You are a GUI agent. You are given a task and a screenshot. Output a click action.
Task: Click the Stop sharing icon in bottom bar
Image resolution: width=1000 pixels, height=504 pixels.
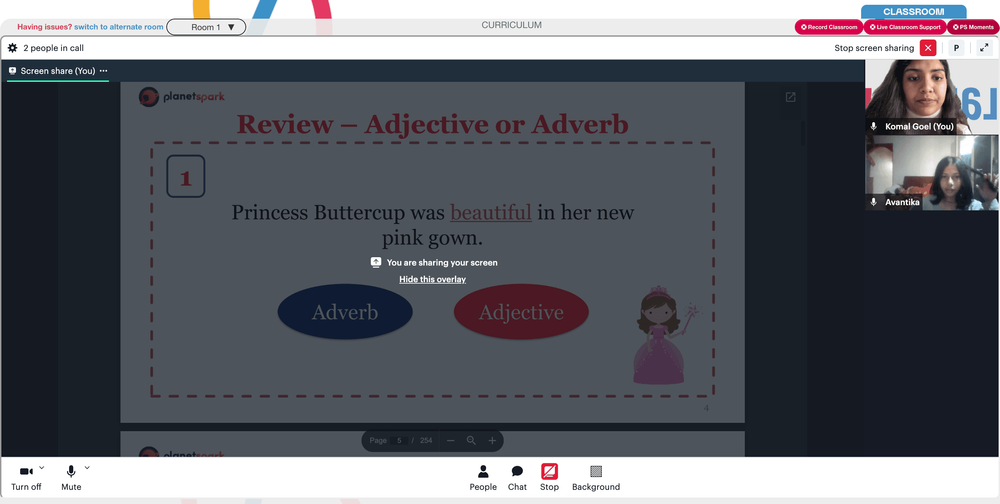tap(549, 471)
